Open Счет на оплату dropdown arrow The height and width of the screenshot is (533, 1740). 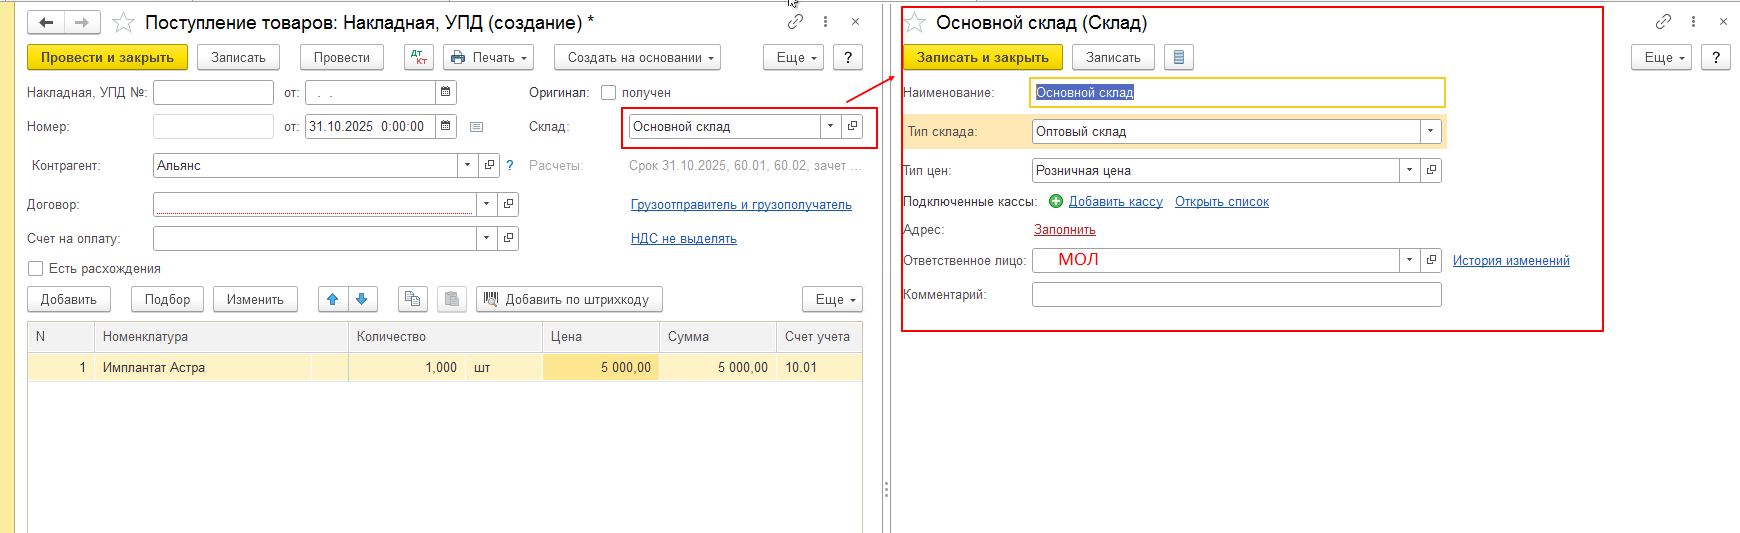[487, 238]
